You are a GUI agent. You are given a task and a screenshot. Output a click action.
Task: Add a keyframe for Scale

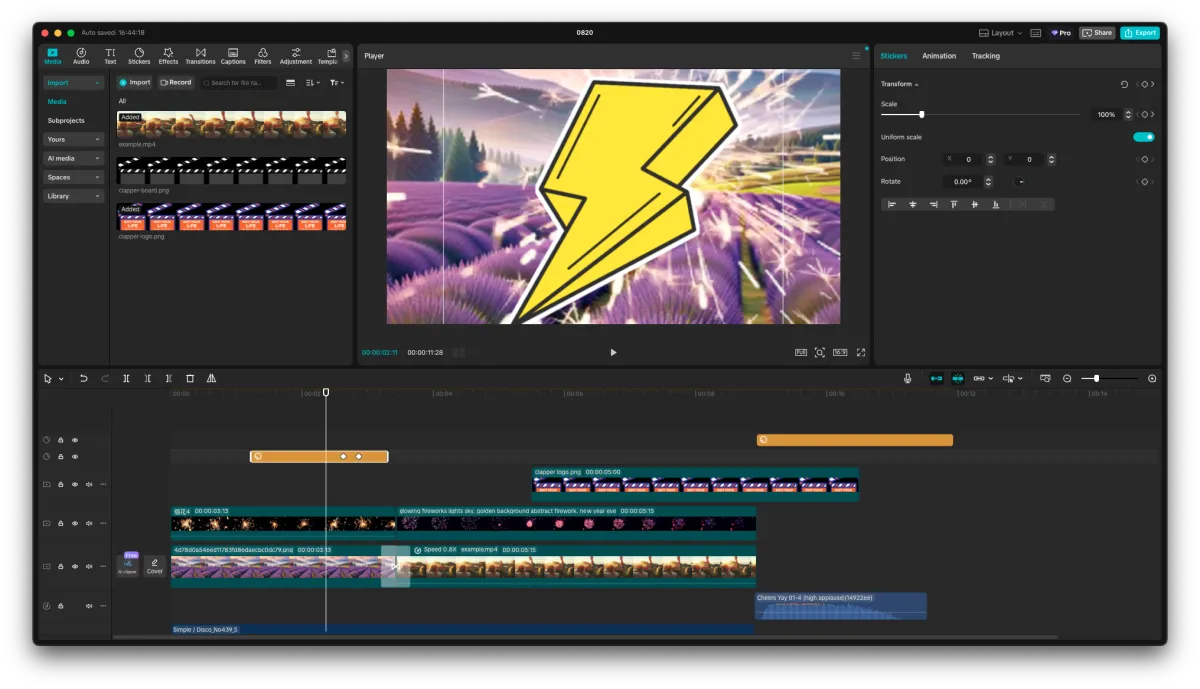1146,114
